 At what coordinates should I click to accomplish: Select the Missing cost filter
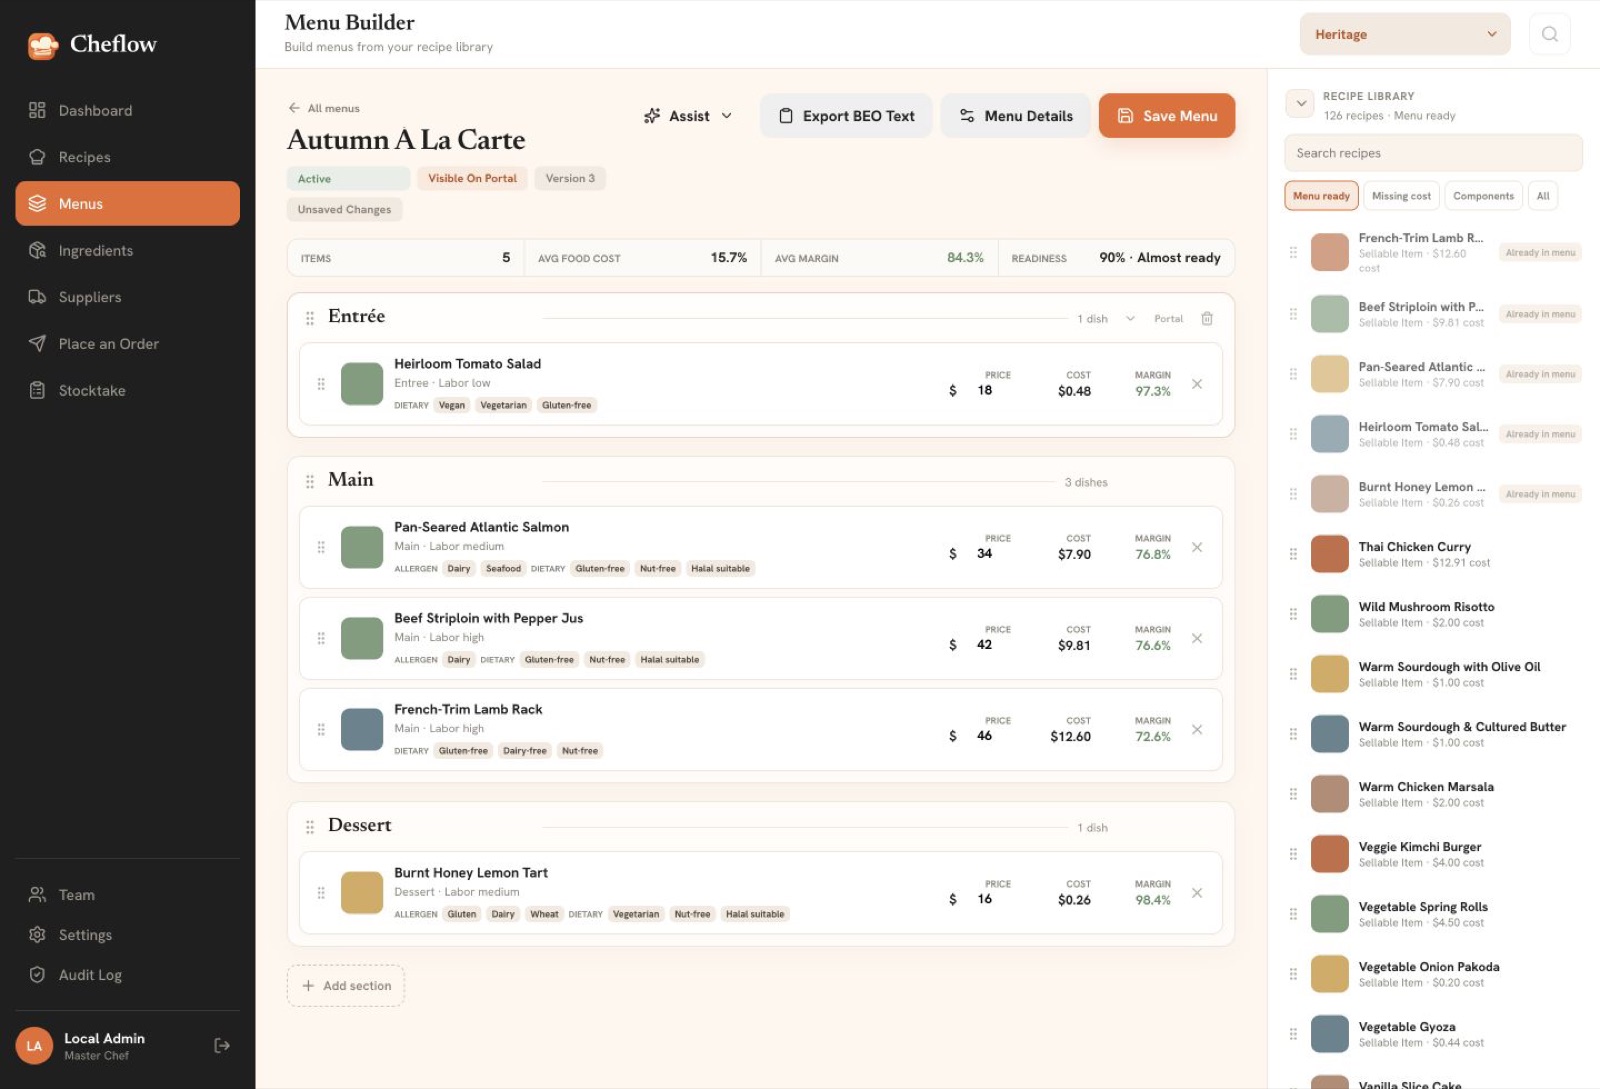coord(1401,196)
